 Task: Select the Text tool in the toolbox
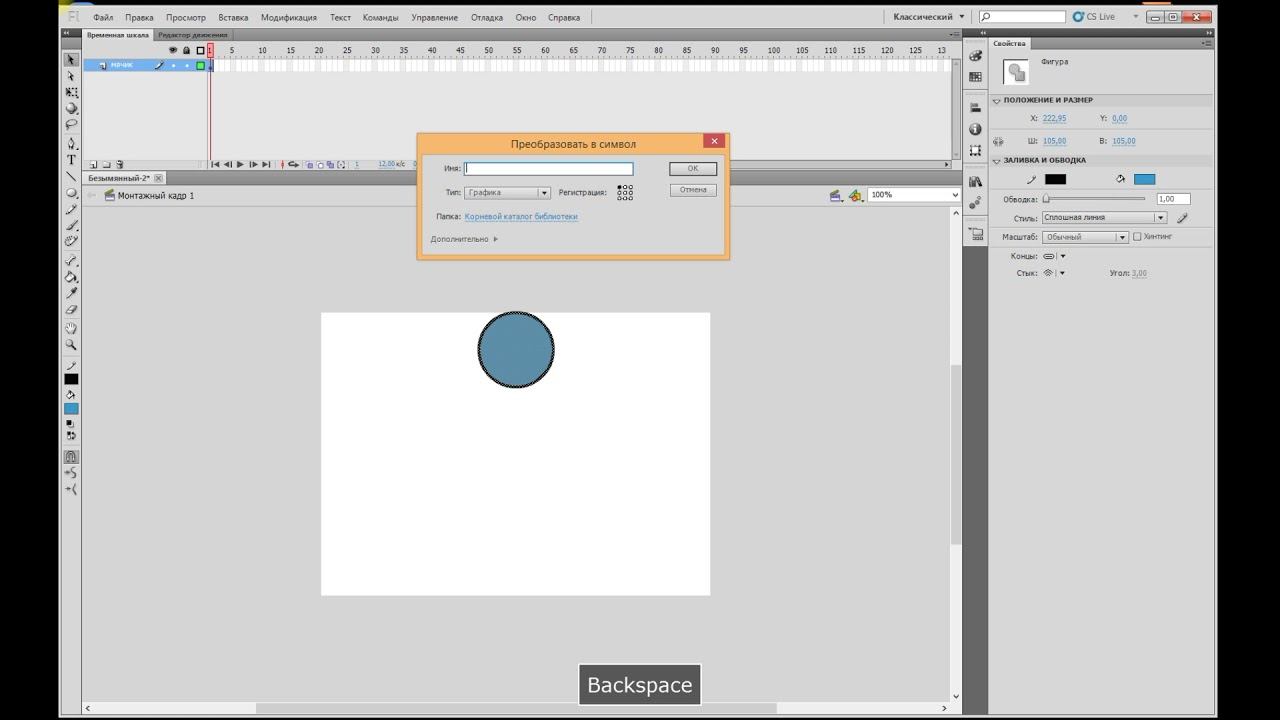click(71, 160)
